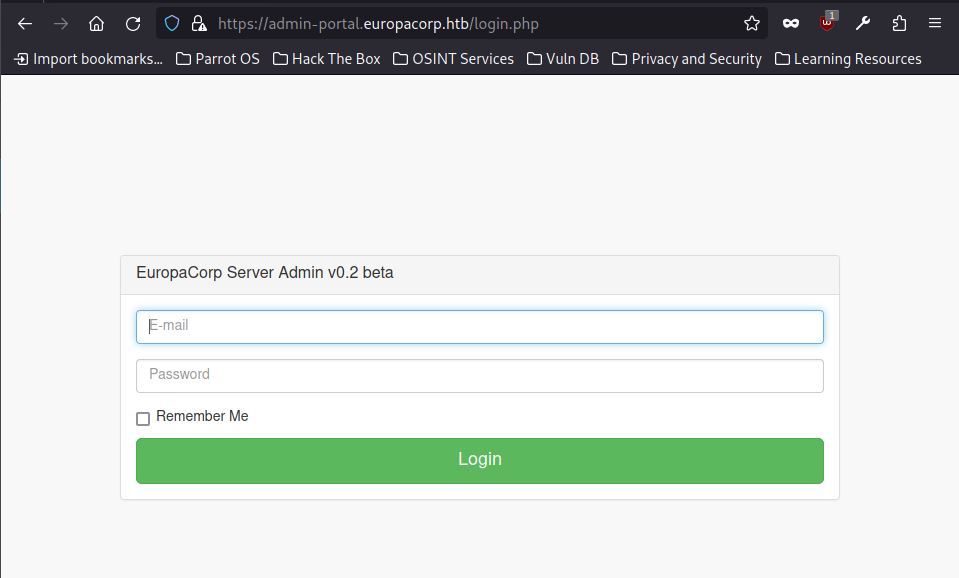This screenshot has height=578, width=959.
Task: Open the Vuln DB bookmarks folder
Action: pos(562,59)
